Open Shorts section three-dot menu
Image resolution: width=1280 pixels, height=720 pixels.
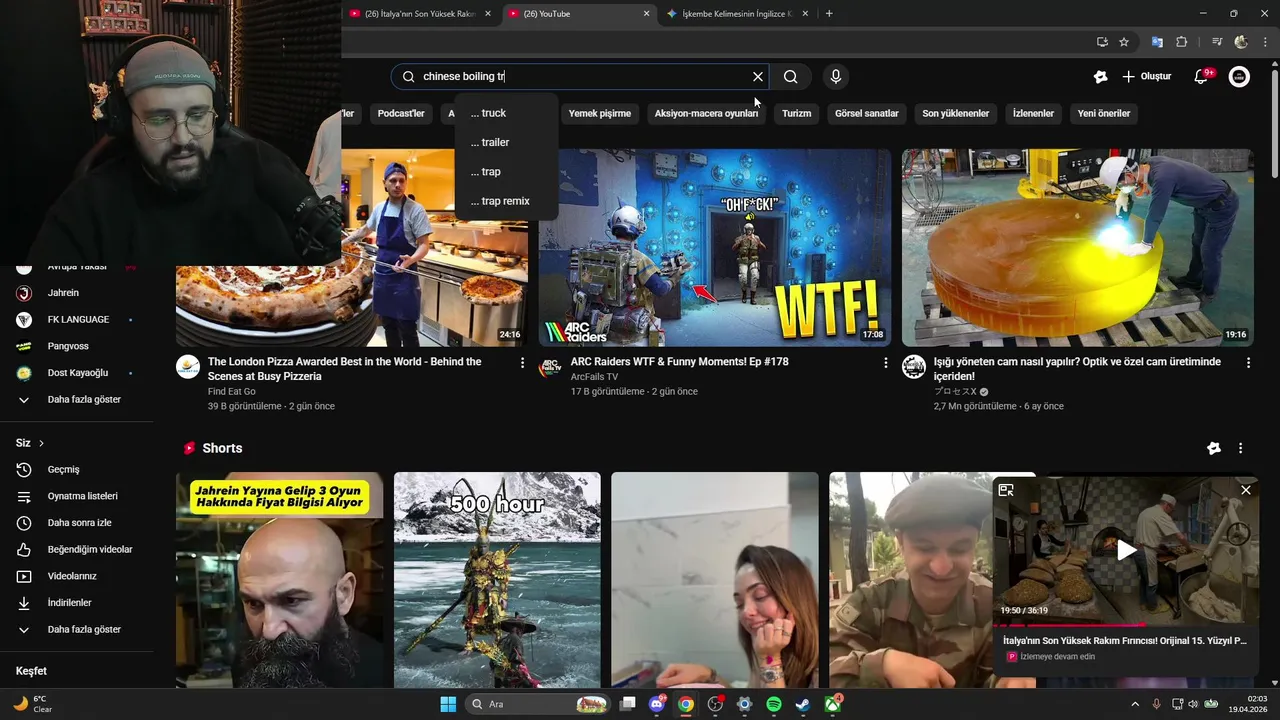point(1240,449)
